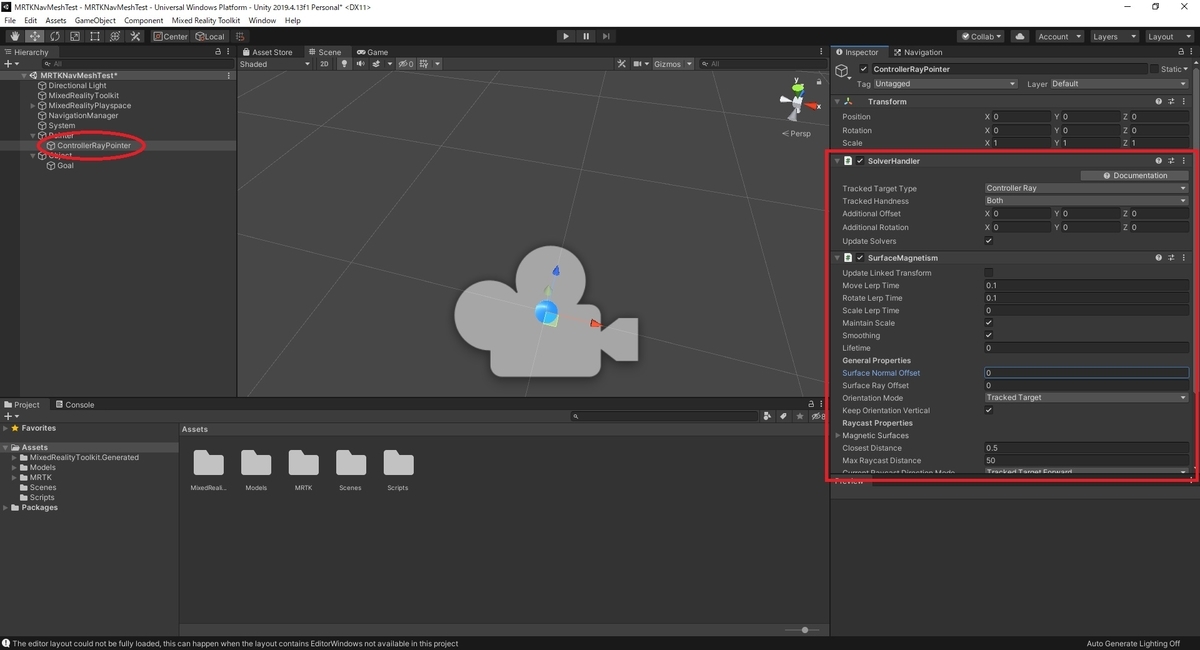Image resolution: width=1200 pixels, height=650 pixels.
Task: Open Scene view tools settings icon
Action: pyautogui.click(x=621, y=64)
